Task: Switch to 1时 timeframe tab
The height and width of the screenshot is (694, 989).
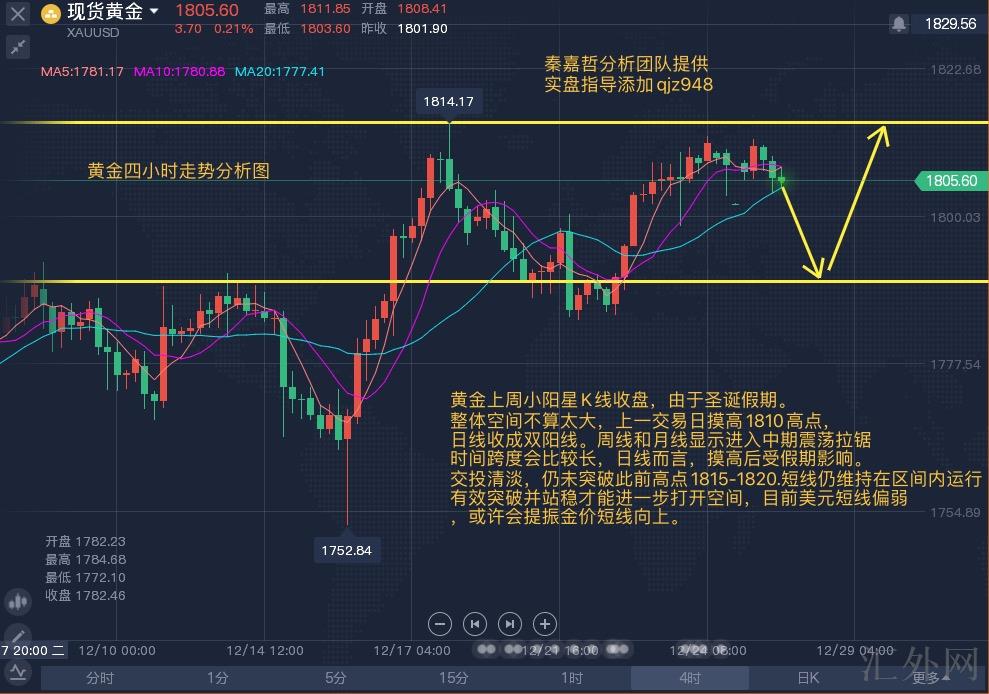Action: [x=571, y=678]
